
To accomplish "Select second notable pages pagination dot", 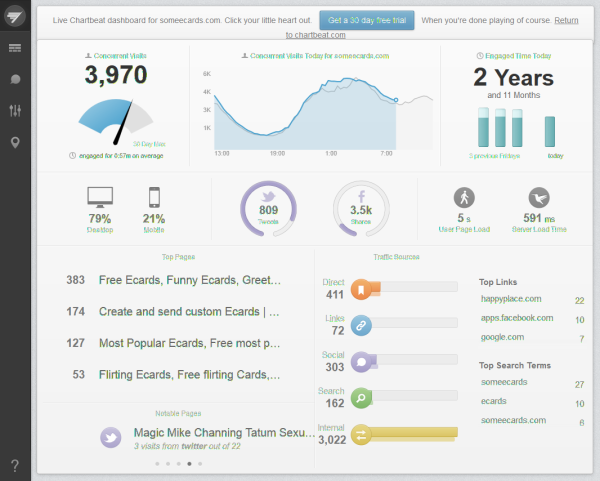I will (168, 464).
